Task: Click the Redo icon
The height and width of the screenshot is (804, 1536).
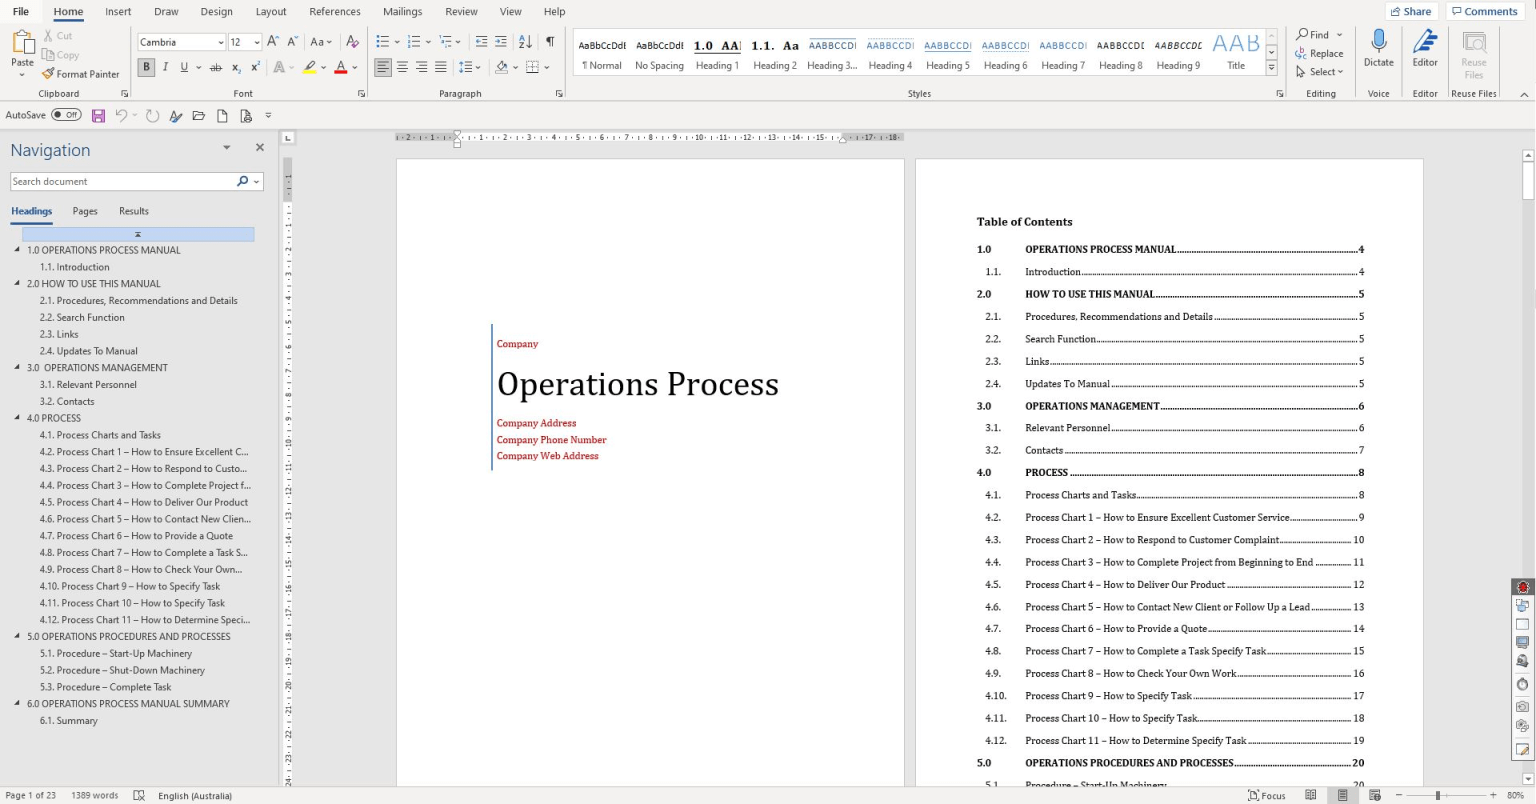Action: [x=152, y=116]
